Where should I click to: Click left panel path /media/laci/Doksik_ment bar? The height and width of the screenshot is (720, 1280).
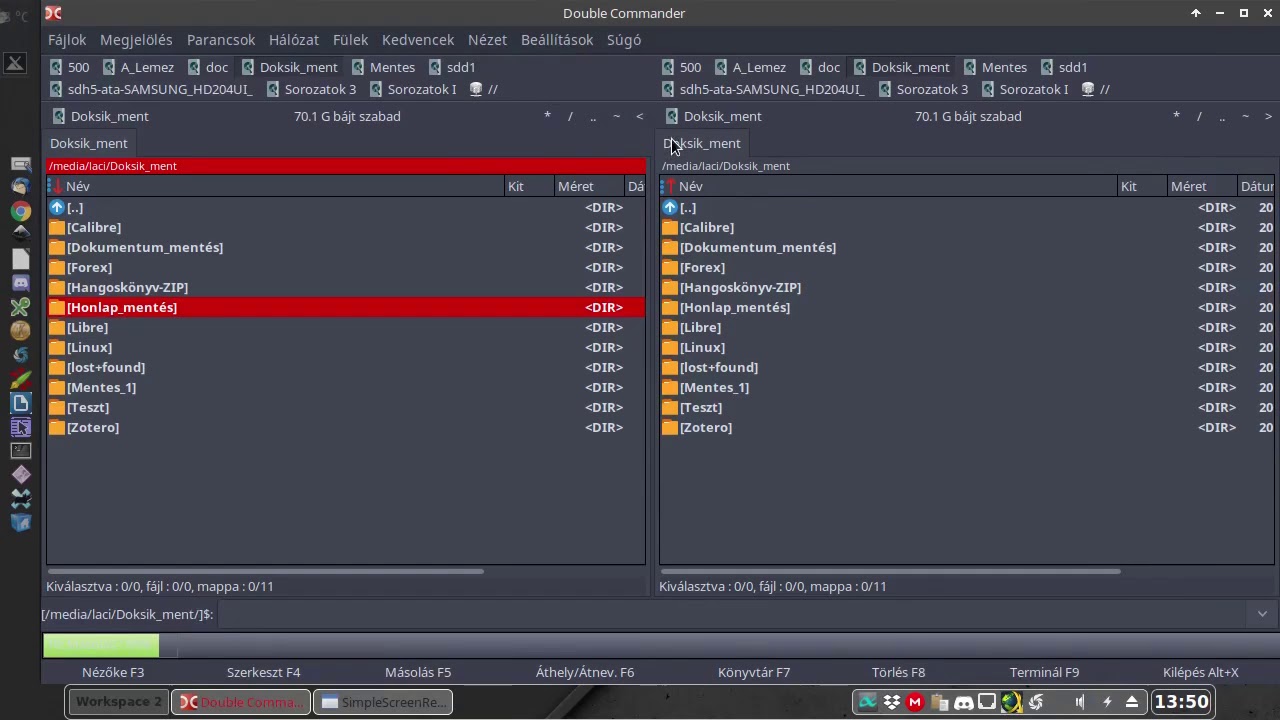346,166
